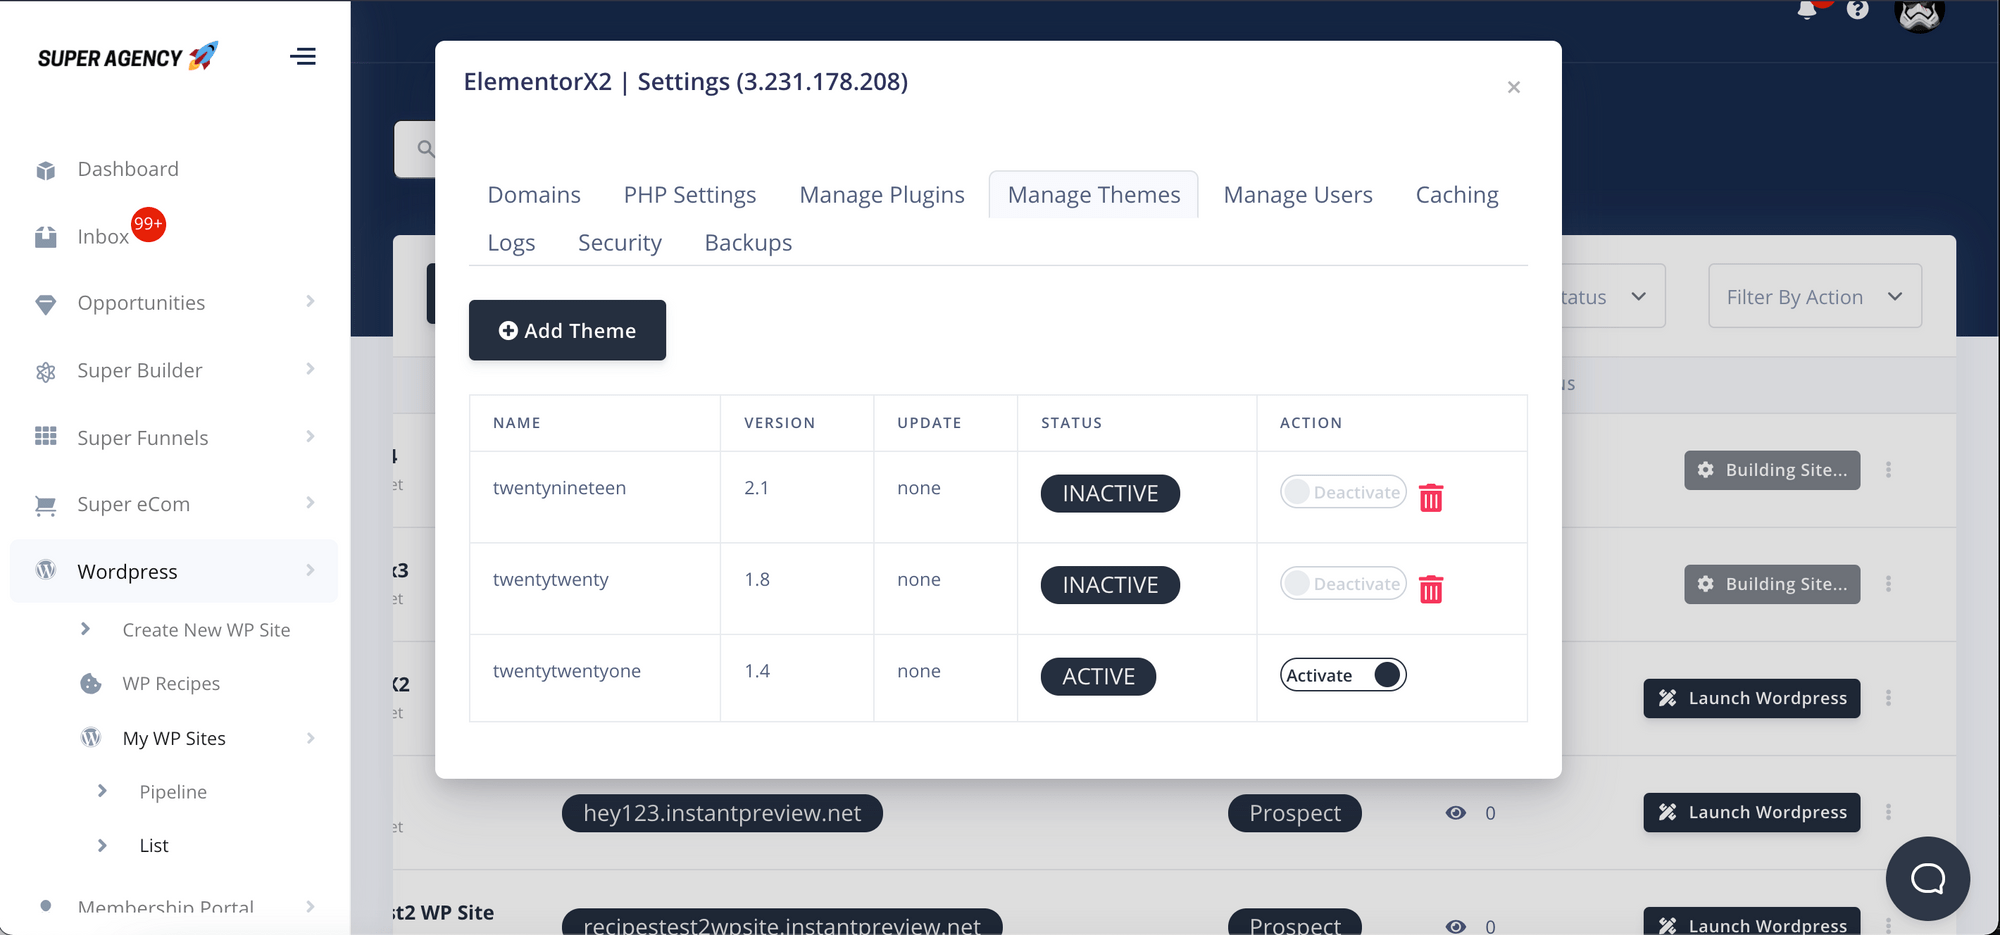
Task: Open the Filter By Action dropdown
Action: pos(1815,296)
